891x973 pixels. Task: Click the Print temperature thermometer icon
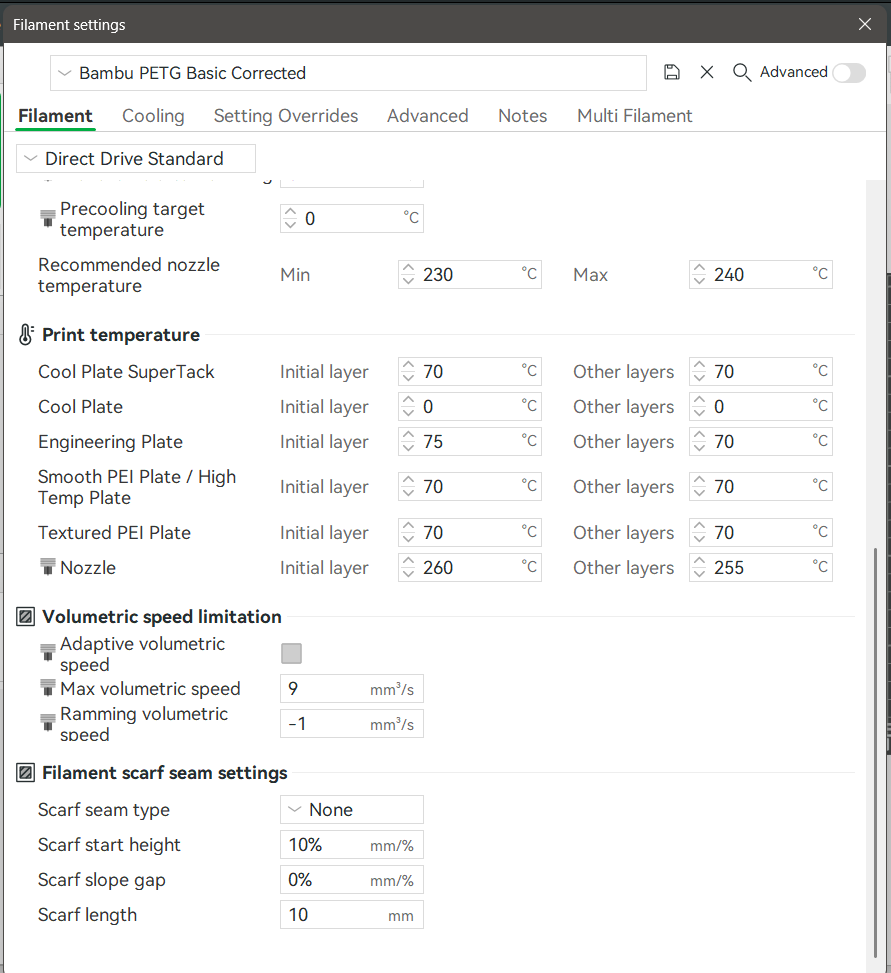pyautogui.click(x=26, y=334)
